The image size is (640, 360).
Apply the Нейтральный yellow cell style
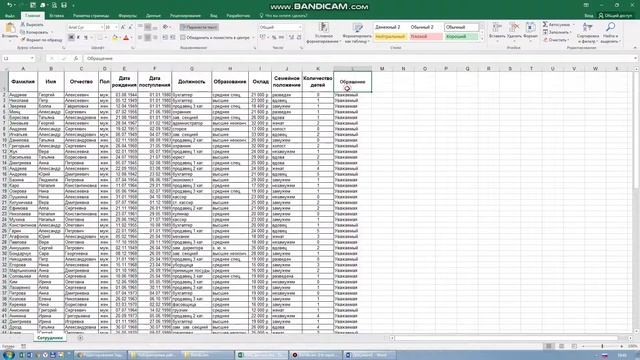pyautogui.click(x=390, y=37)
